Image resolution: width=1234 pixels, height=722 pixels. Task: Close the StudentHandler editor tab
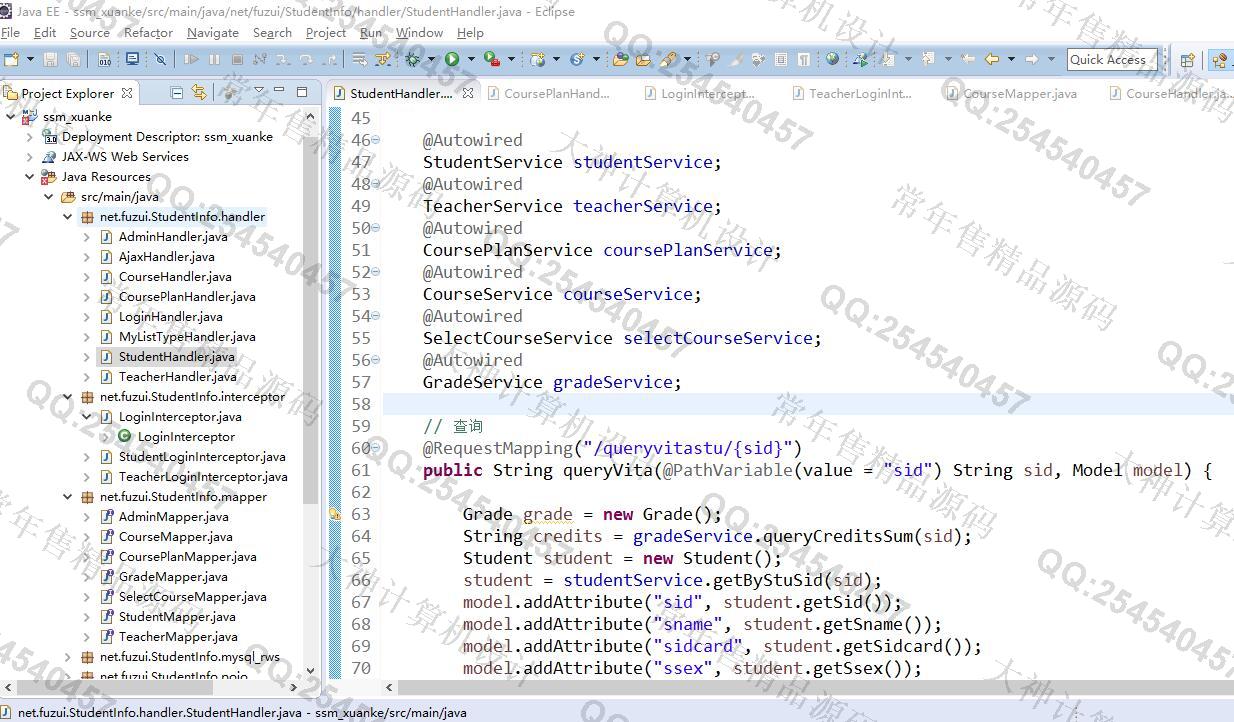[x=467, y=93]
